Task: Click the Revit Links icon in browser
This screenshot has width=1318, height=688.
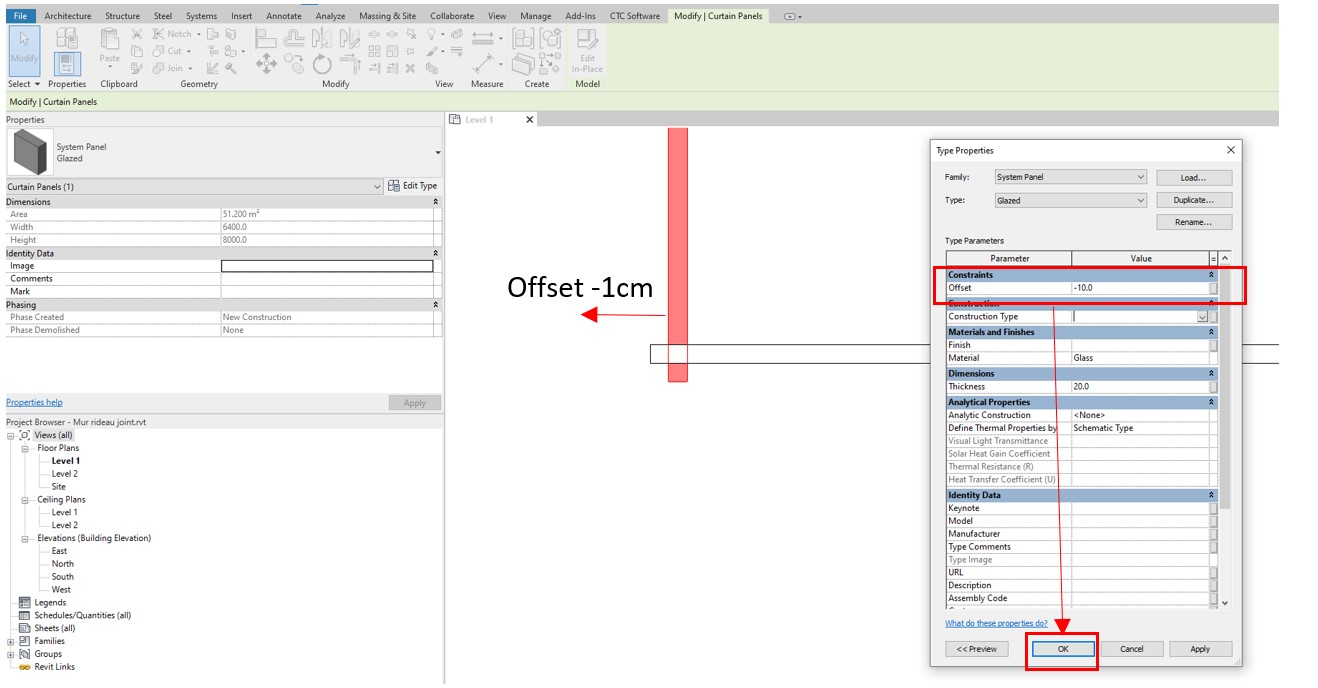Action: click(x=25, y=667)
